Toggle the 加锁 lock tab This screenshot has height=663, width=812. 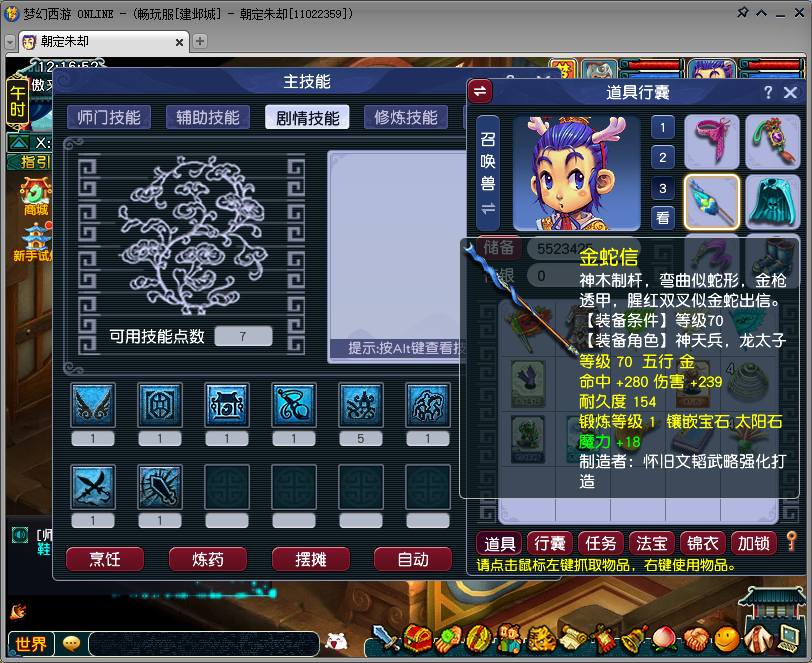753,543
